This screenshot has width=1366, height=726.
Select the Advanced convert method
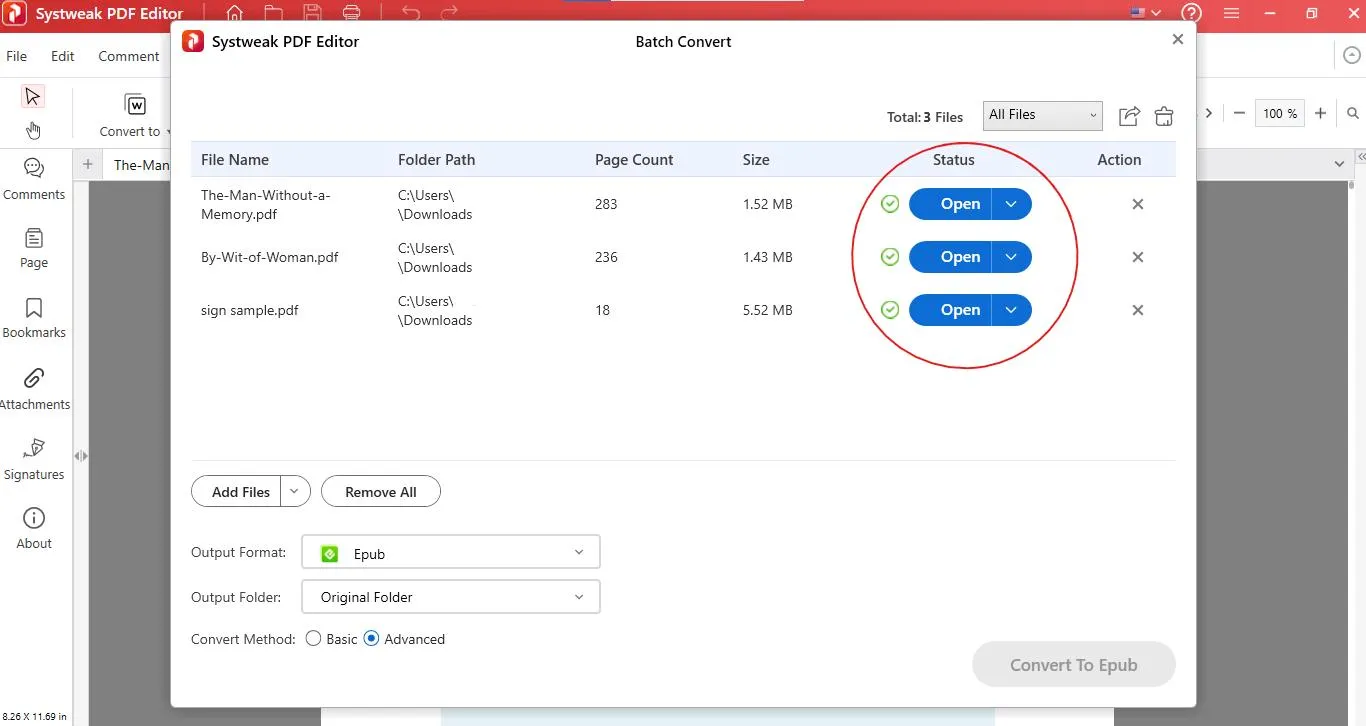click(372, 639)
